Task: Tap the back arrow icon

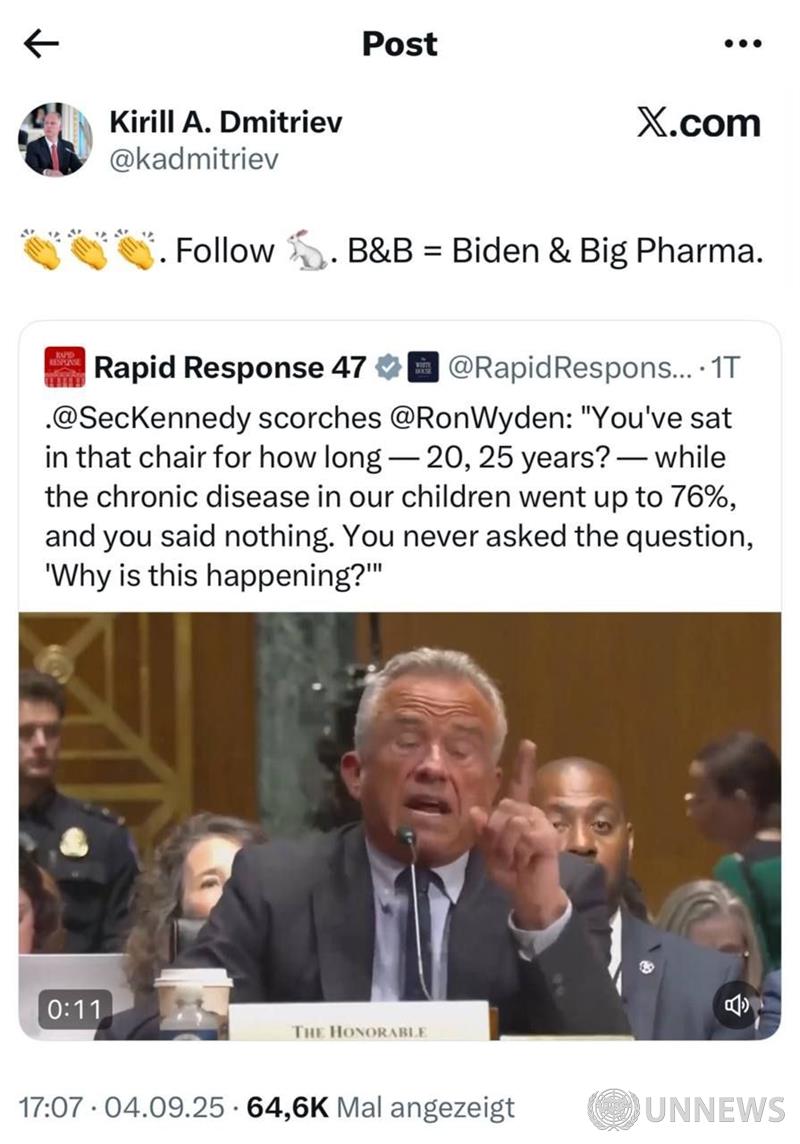Action: coord(41,44)
